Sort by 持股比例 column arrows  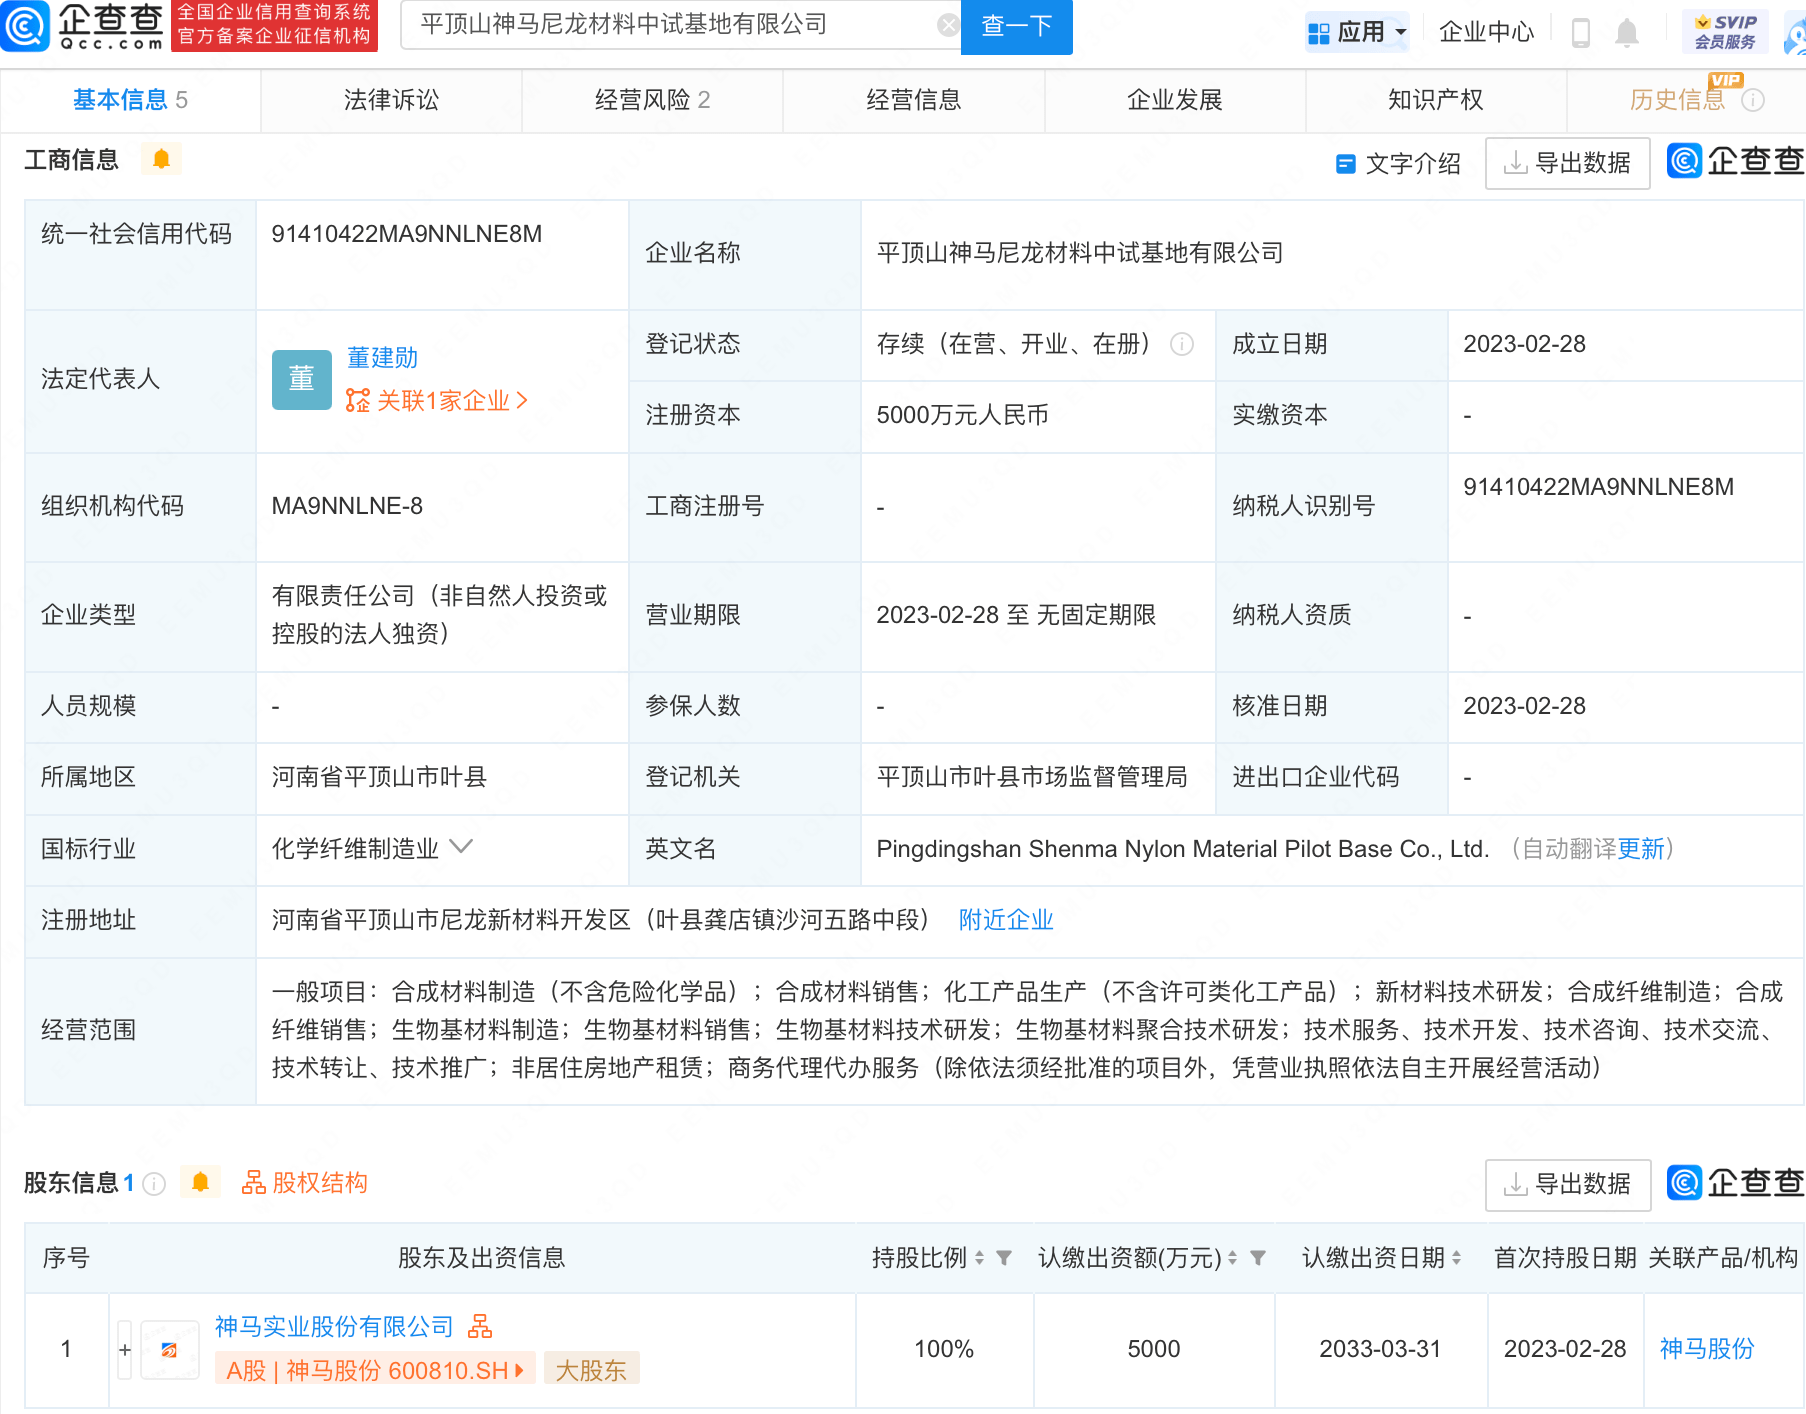(x=979, y=1258)
